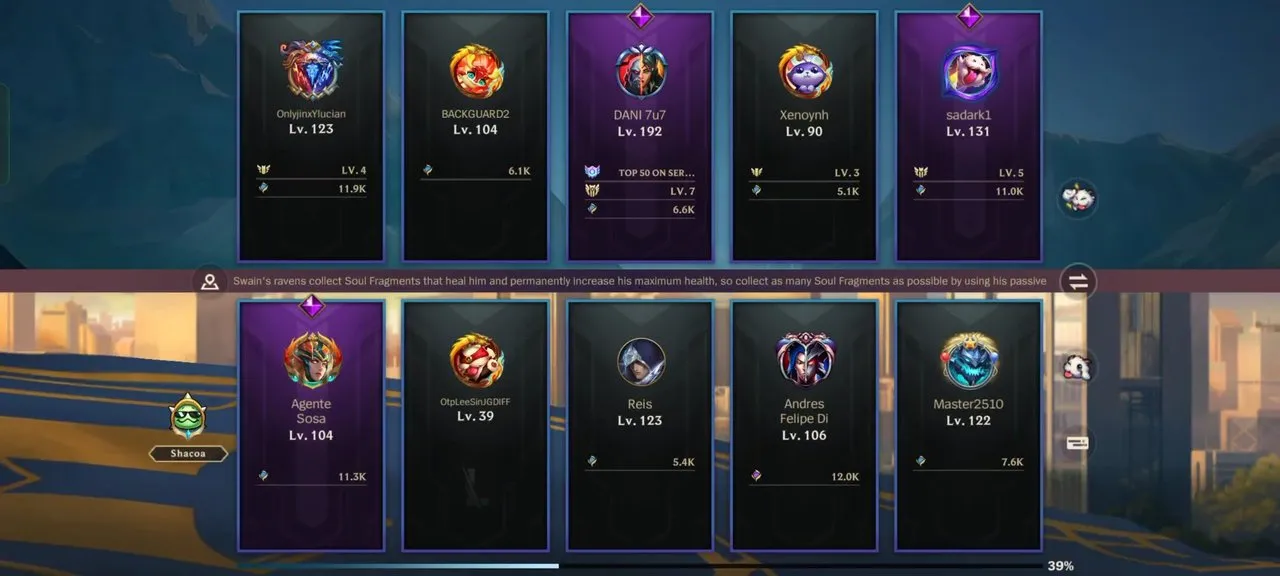The image size is (1280, 576).
Task: Click OtpLeeSinJGDIFF's avatar icon
Action: point(476,360)
